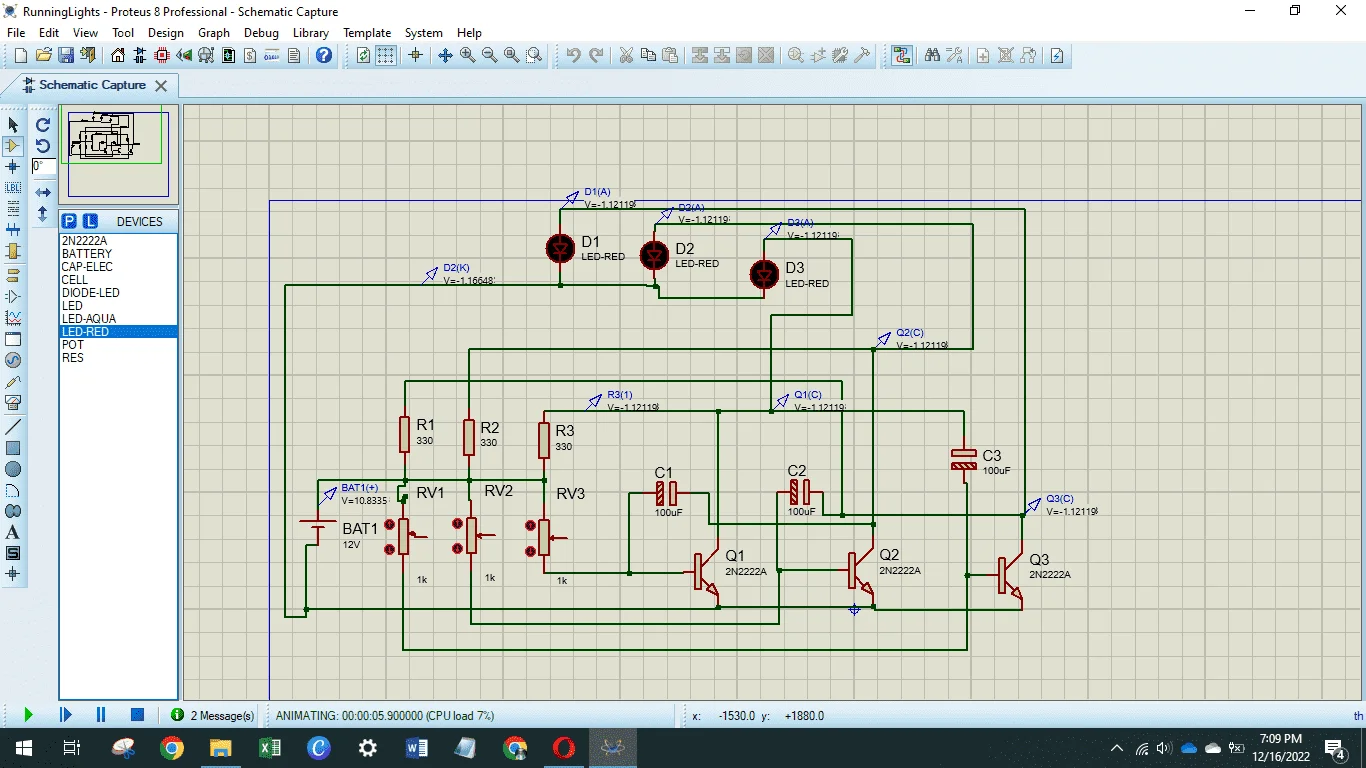Image resolution: width=1366 pixels, height=768 pixels.
Task: Click the P pick devices button
Action: click(69, 221)
